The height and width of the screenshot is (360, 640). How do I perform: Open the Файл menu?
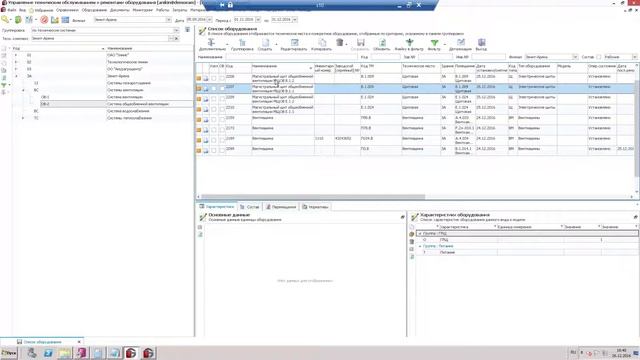[x=11, y=10]
